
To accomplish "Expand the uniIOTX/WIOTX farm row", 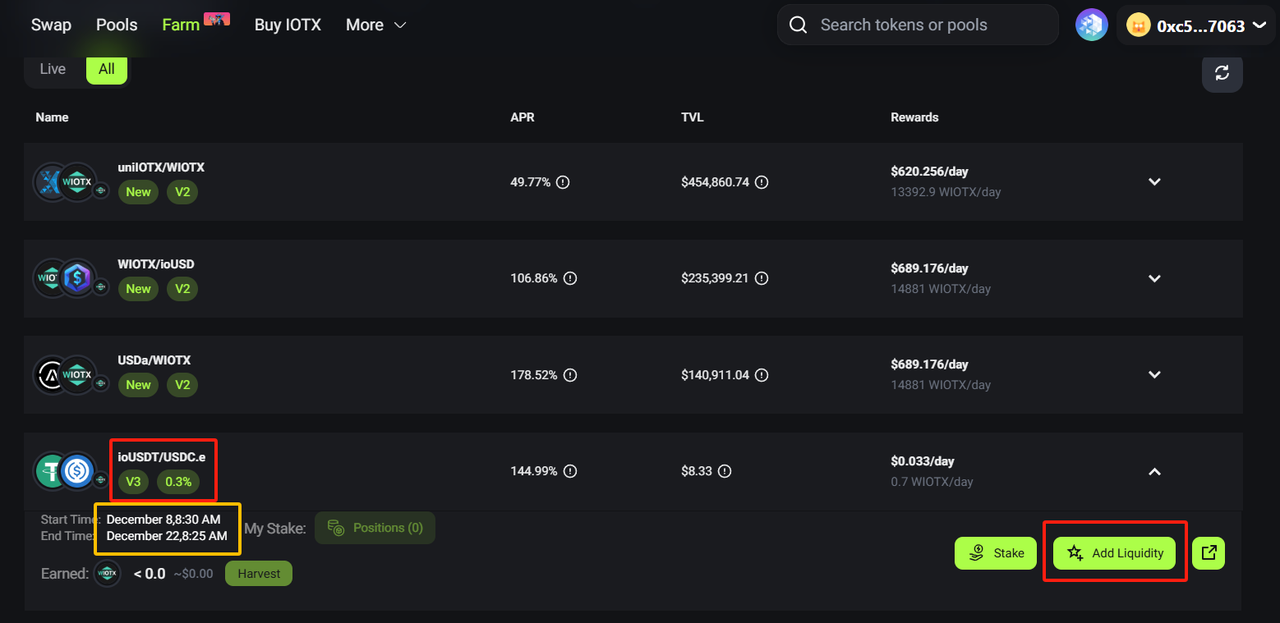I will coord(1154,182).
